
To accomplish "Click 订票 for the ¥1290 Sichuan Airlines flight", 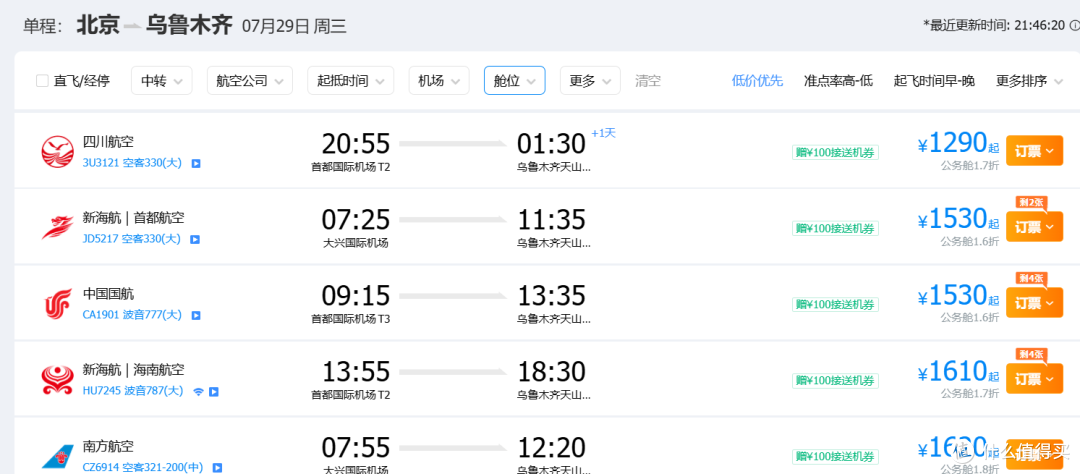I will (x=1035, y=151).
